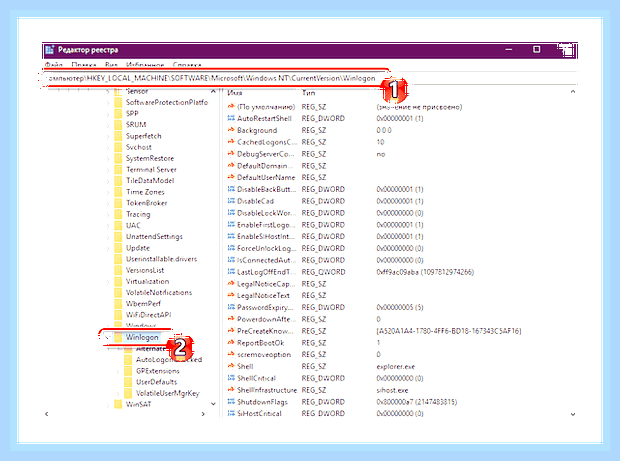Click the Background string value icon
The image size is (620, 461).
(231, 130)
